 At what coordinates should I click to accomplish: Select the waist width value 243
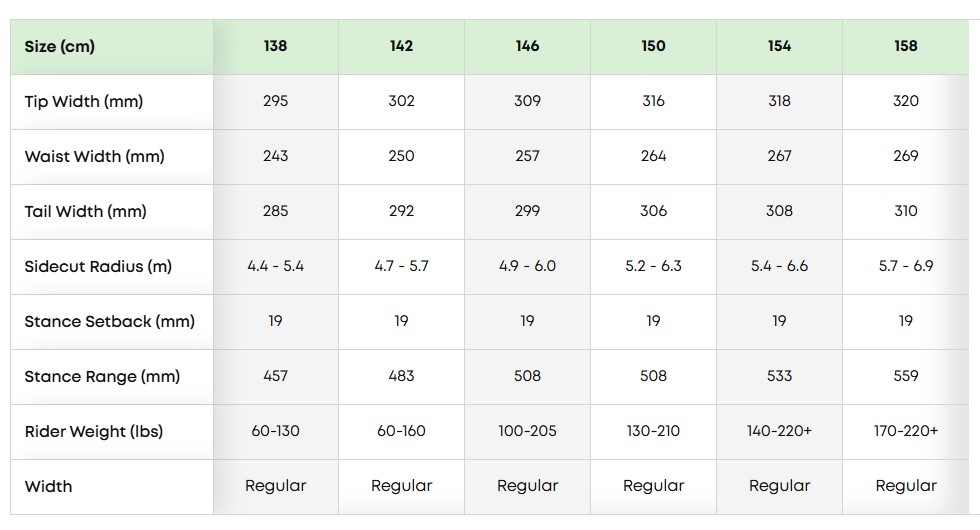[275, 156]
